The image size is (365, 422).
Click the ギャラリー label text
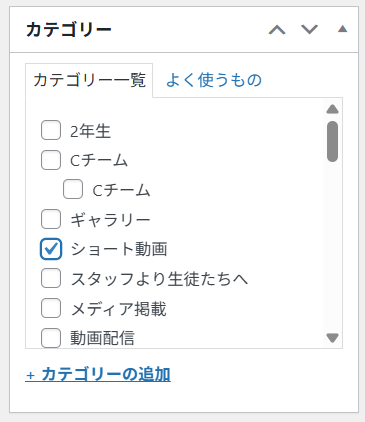(110, 220)
